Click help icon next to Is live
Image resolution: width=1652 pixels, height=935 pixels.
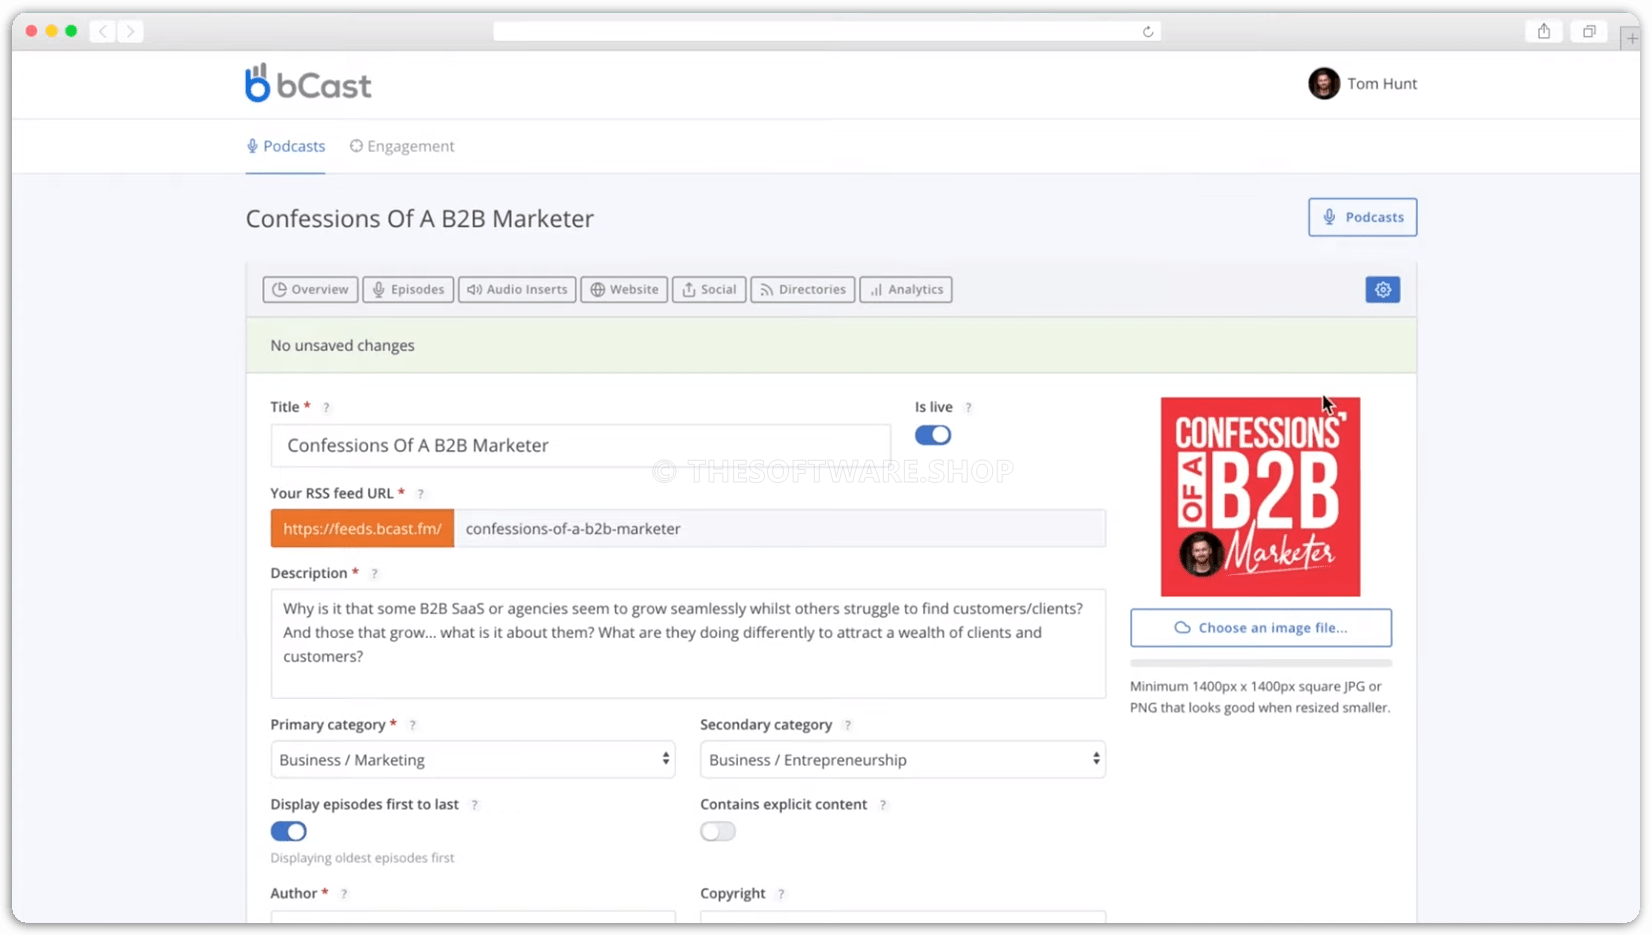coord(968,408)
